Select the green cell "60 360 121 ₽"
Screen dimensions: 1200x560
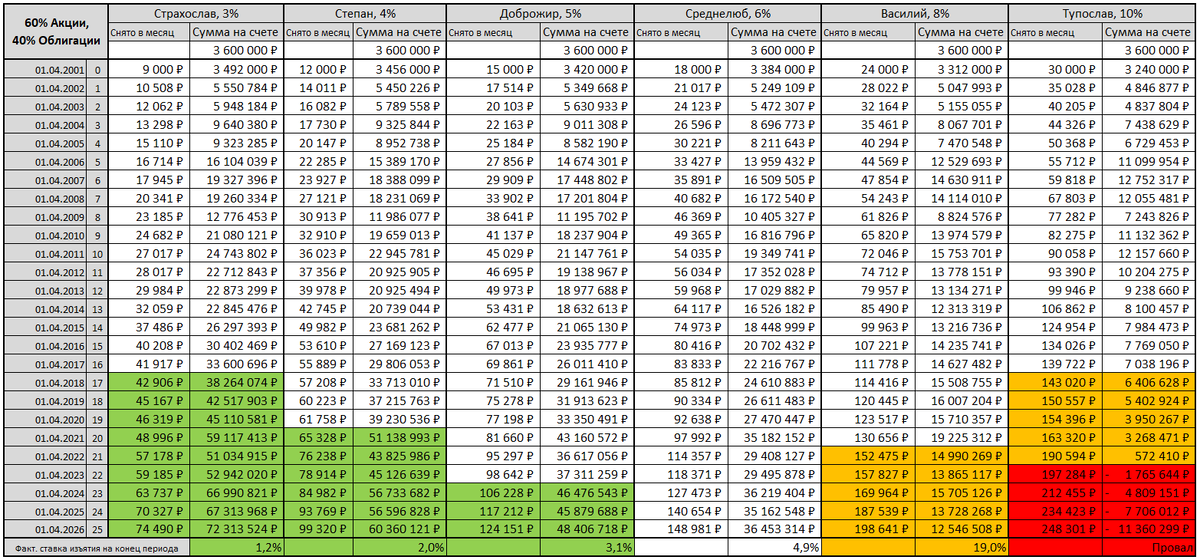400,527
